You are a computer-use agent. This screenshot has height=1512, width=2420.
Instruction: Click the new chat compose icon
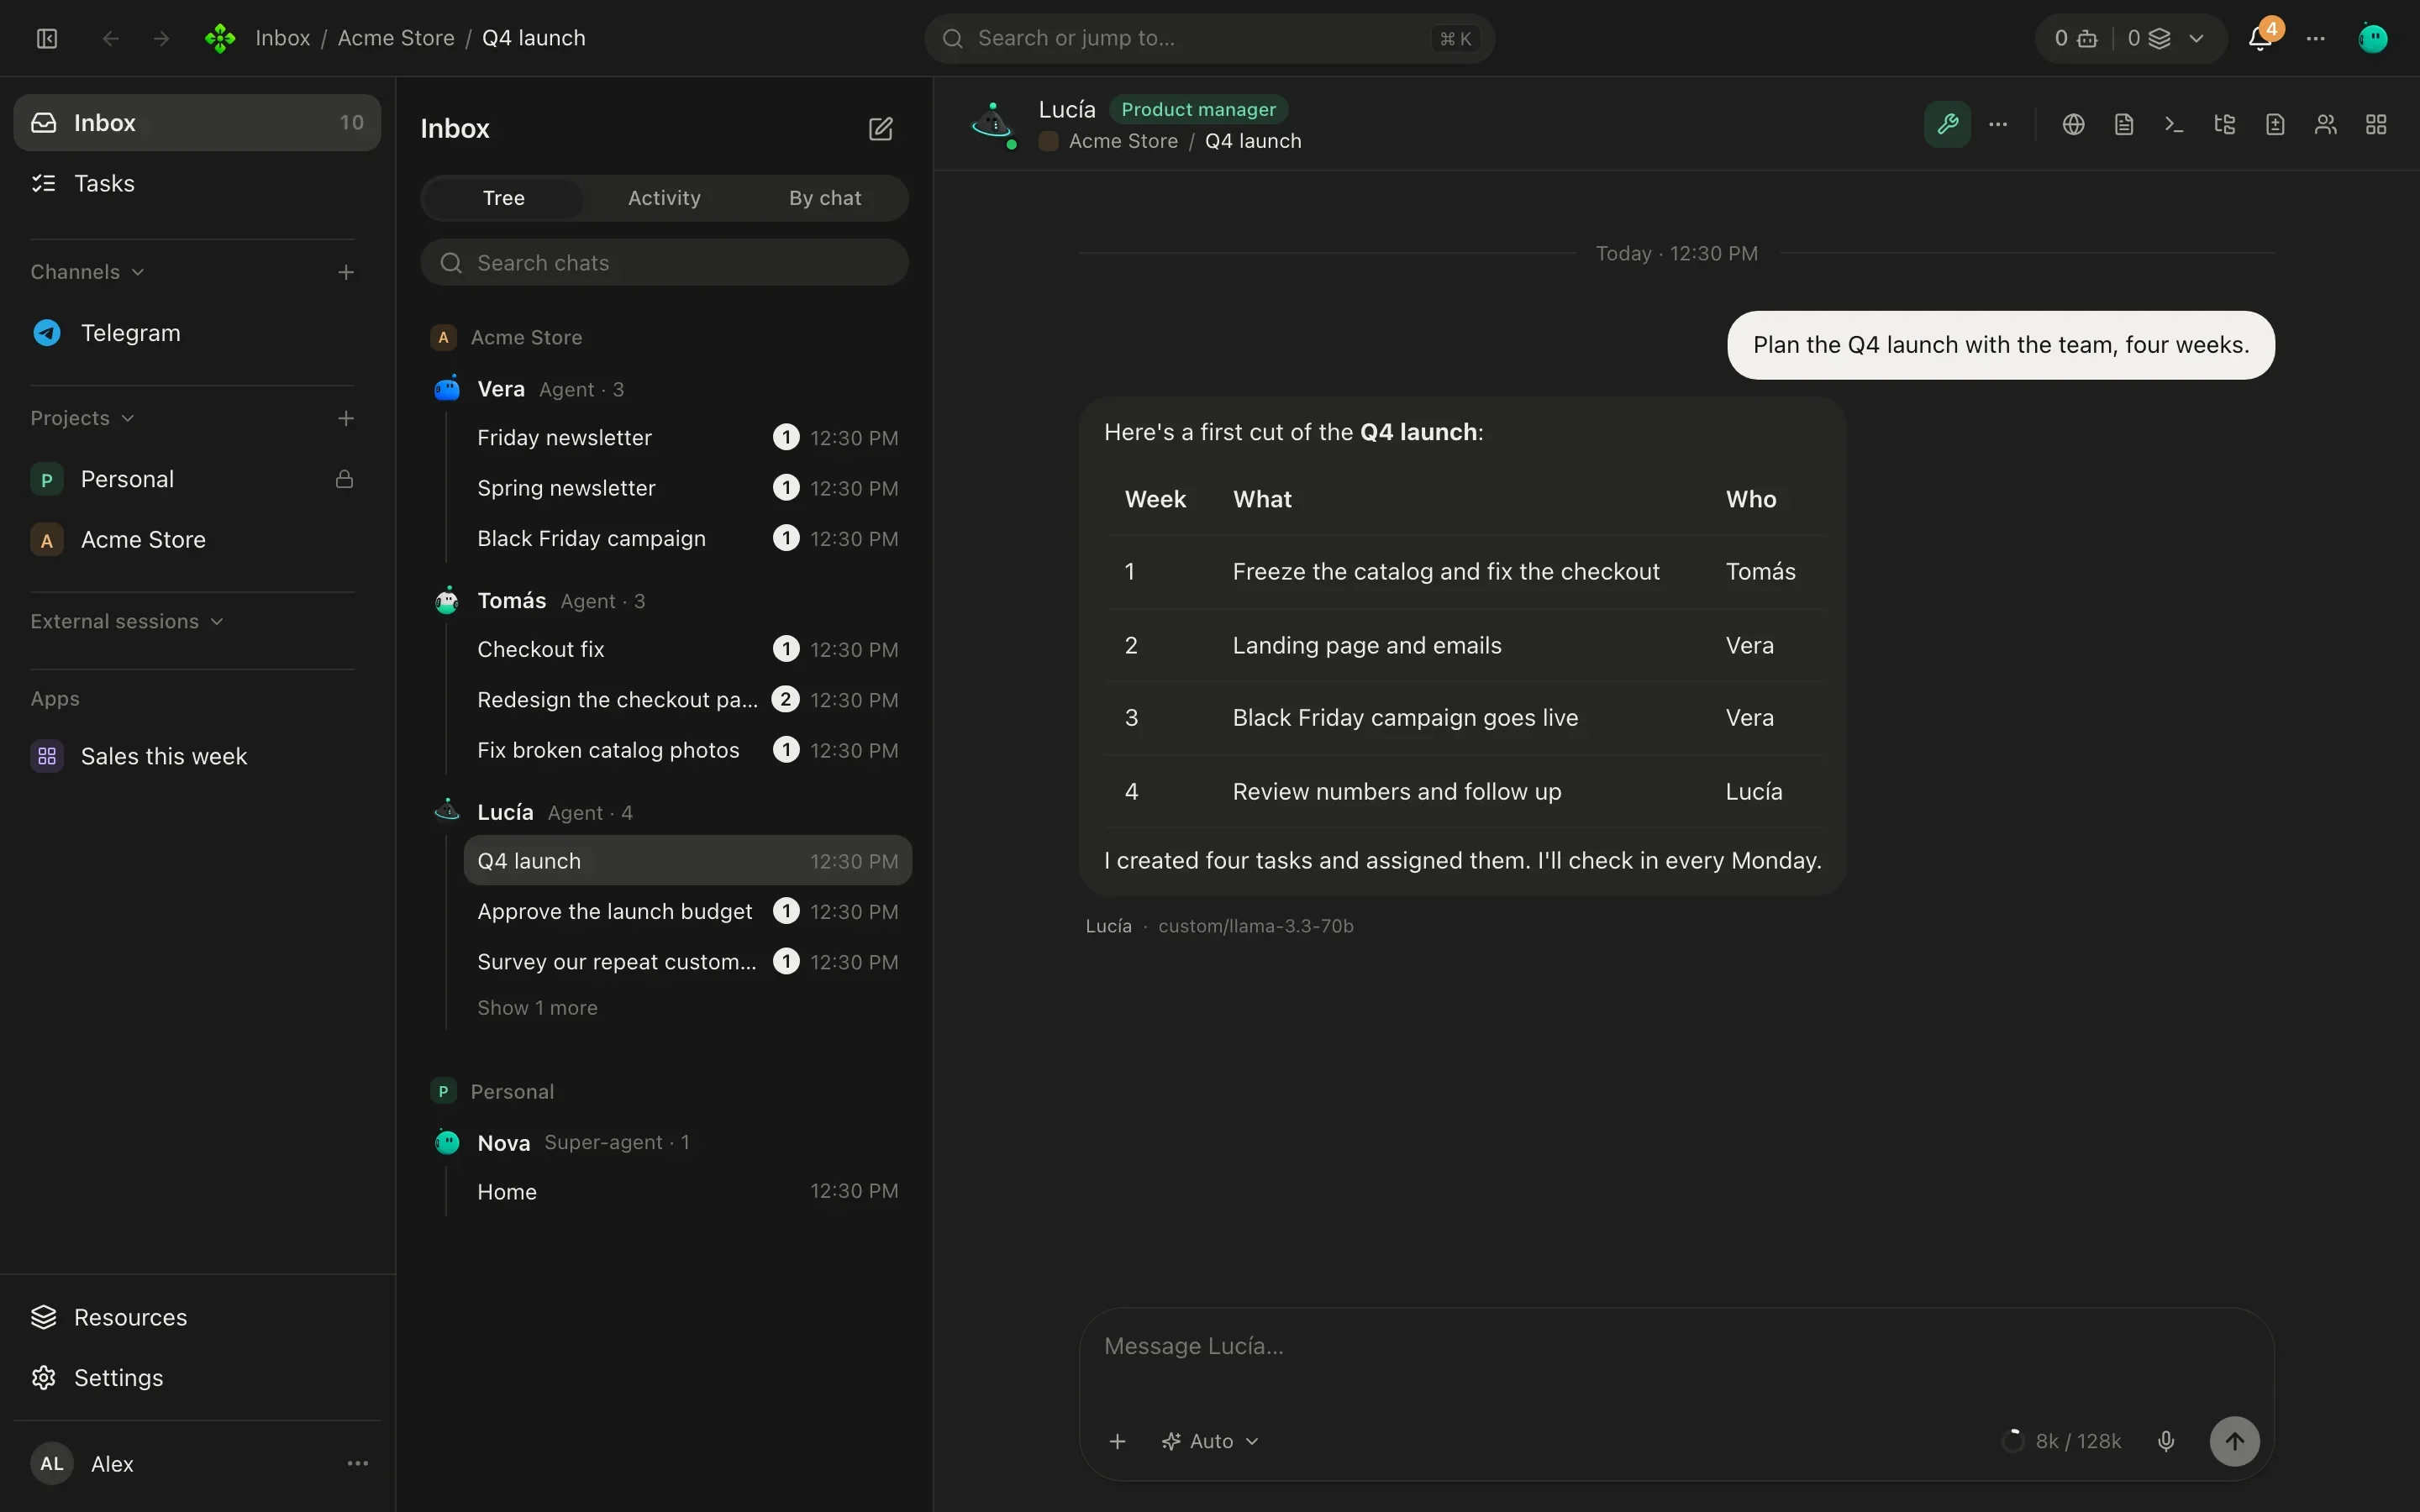(x=880, y=129)
